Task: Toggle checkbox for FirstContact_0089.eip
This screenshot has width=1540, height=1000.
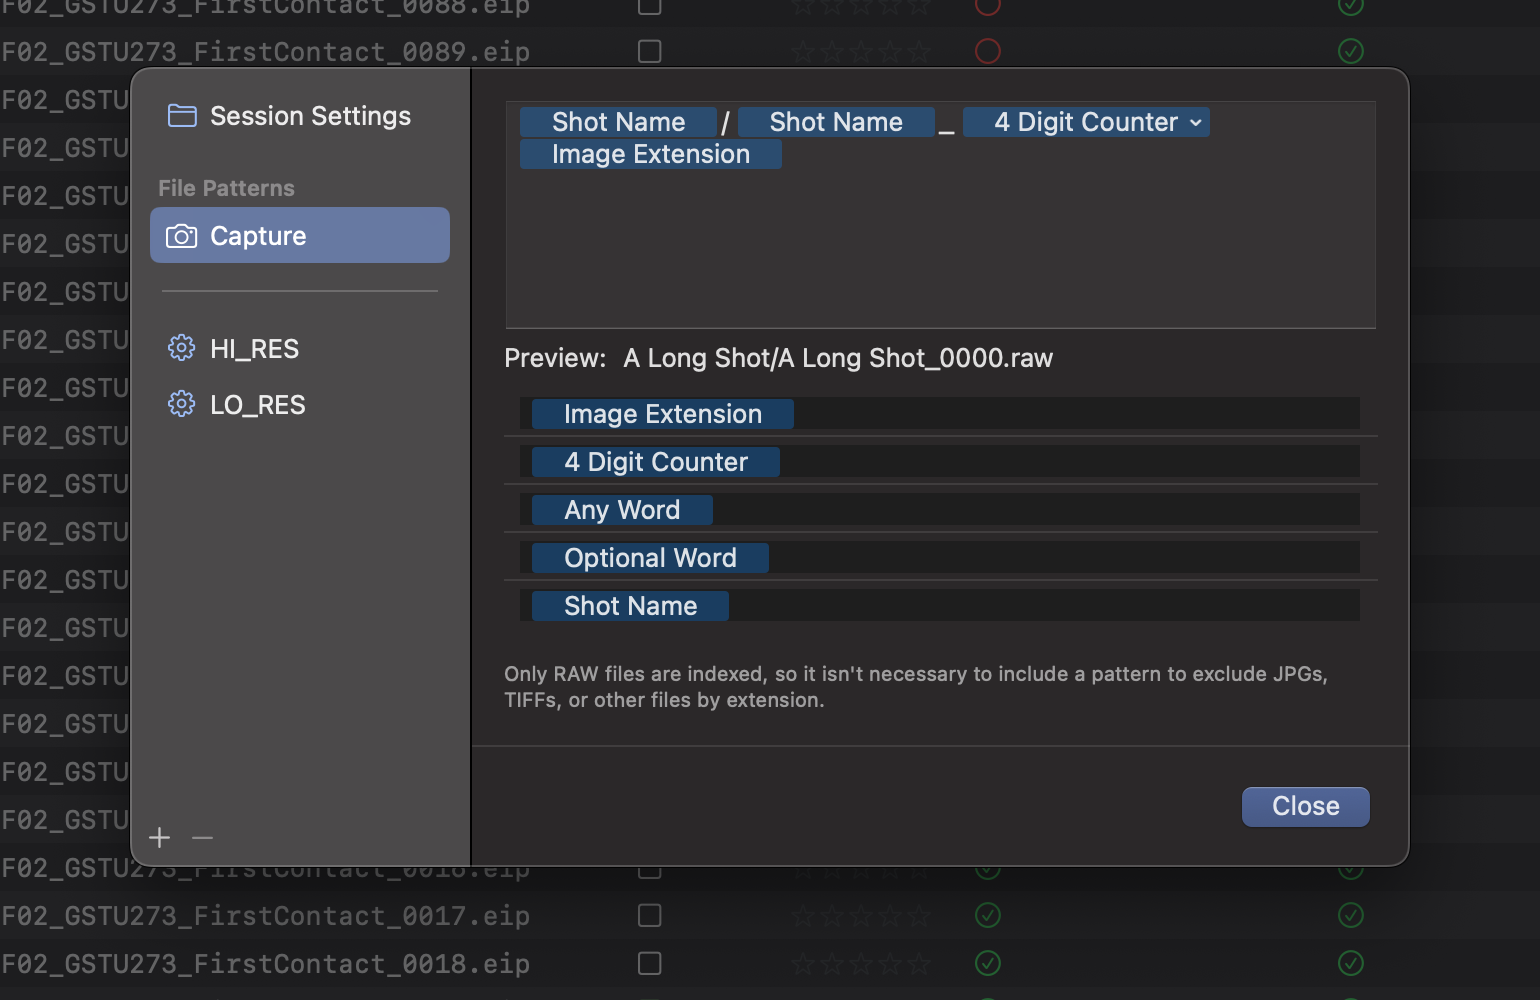Action: click(649, 51)
